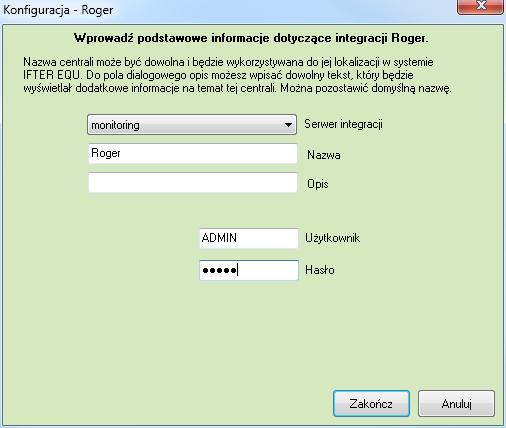Click the Anuluj button

pyautogui.click(x=456, y=404)
